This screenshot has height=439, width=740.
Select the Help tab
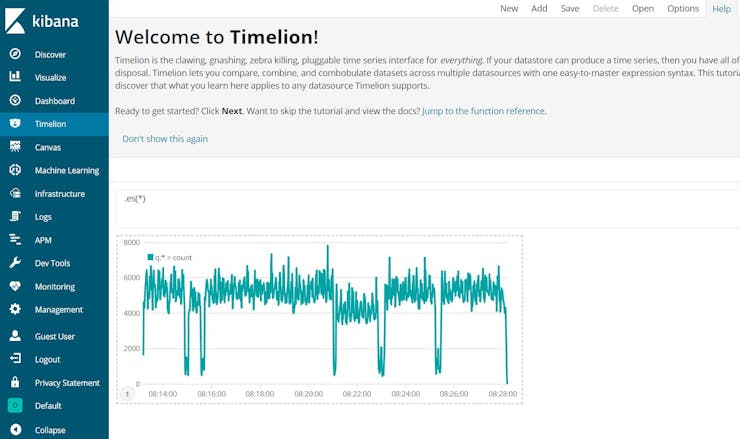pos(722,9)
